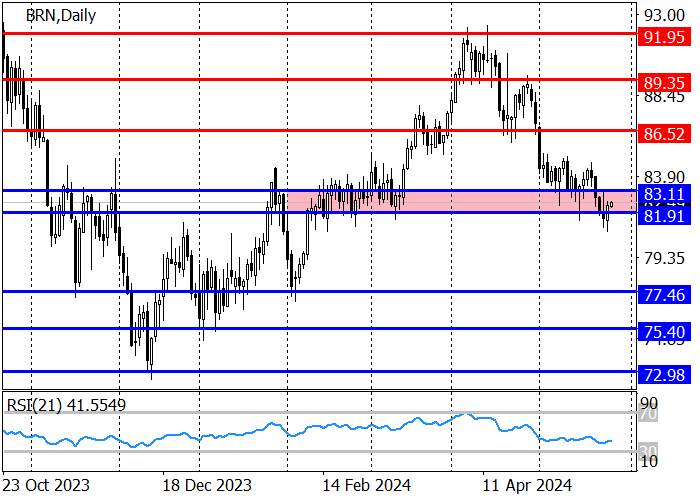The height and width of the screenshot is (500, 700).
Task: Click the RSI axis value 10
Action: click(649, 461)
